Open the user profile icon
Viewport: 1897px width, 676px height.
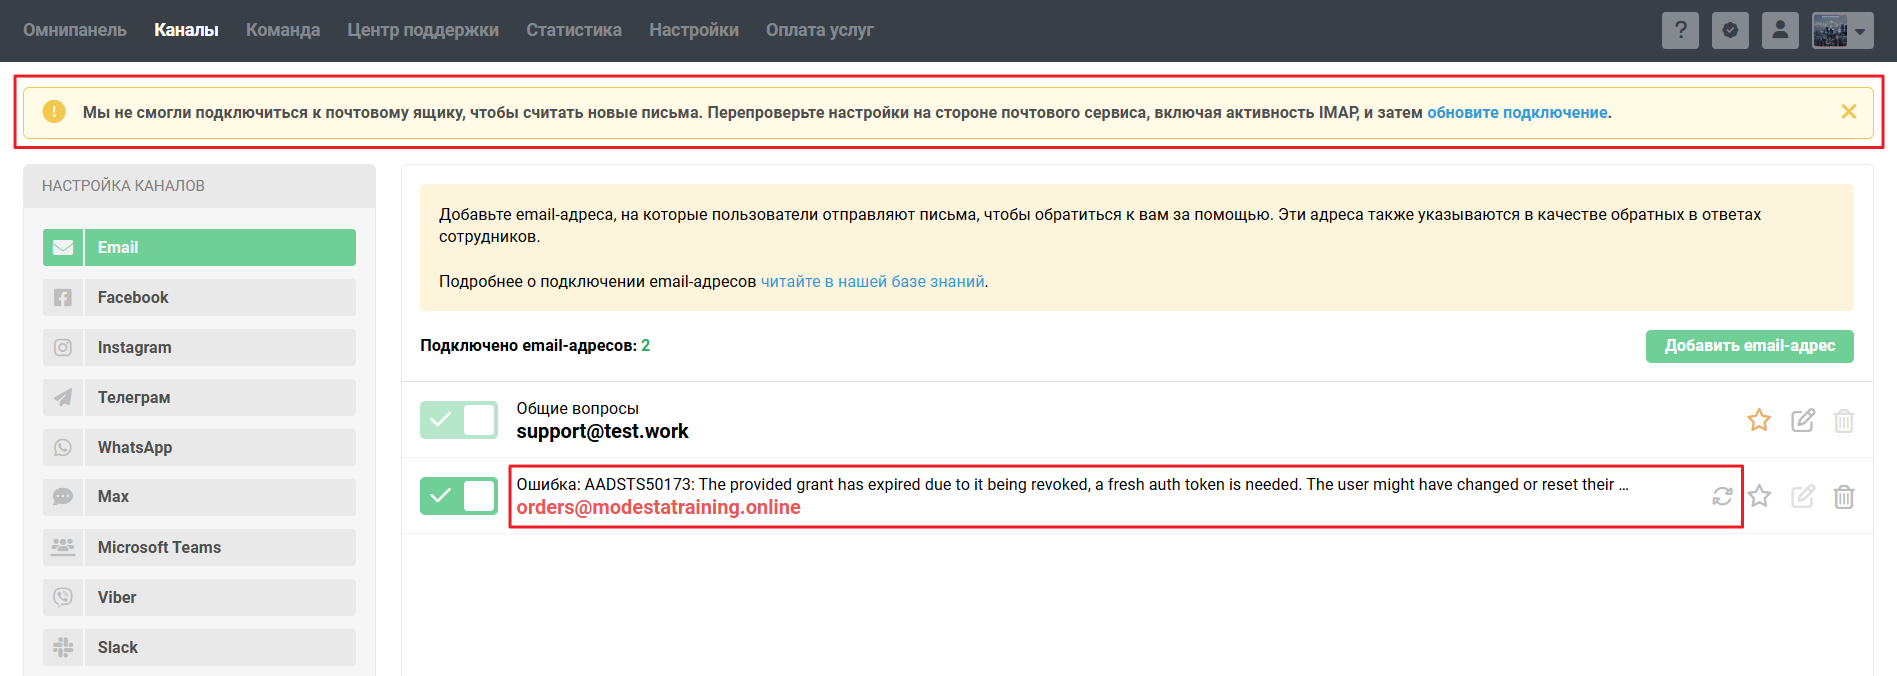tap(1780, 30)
